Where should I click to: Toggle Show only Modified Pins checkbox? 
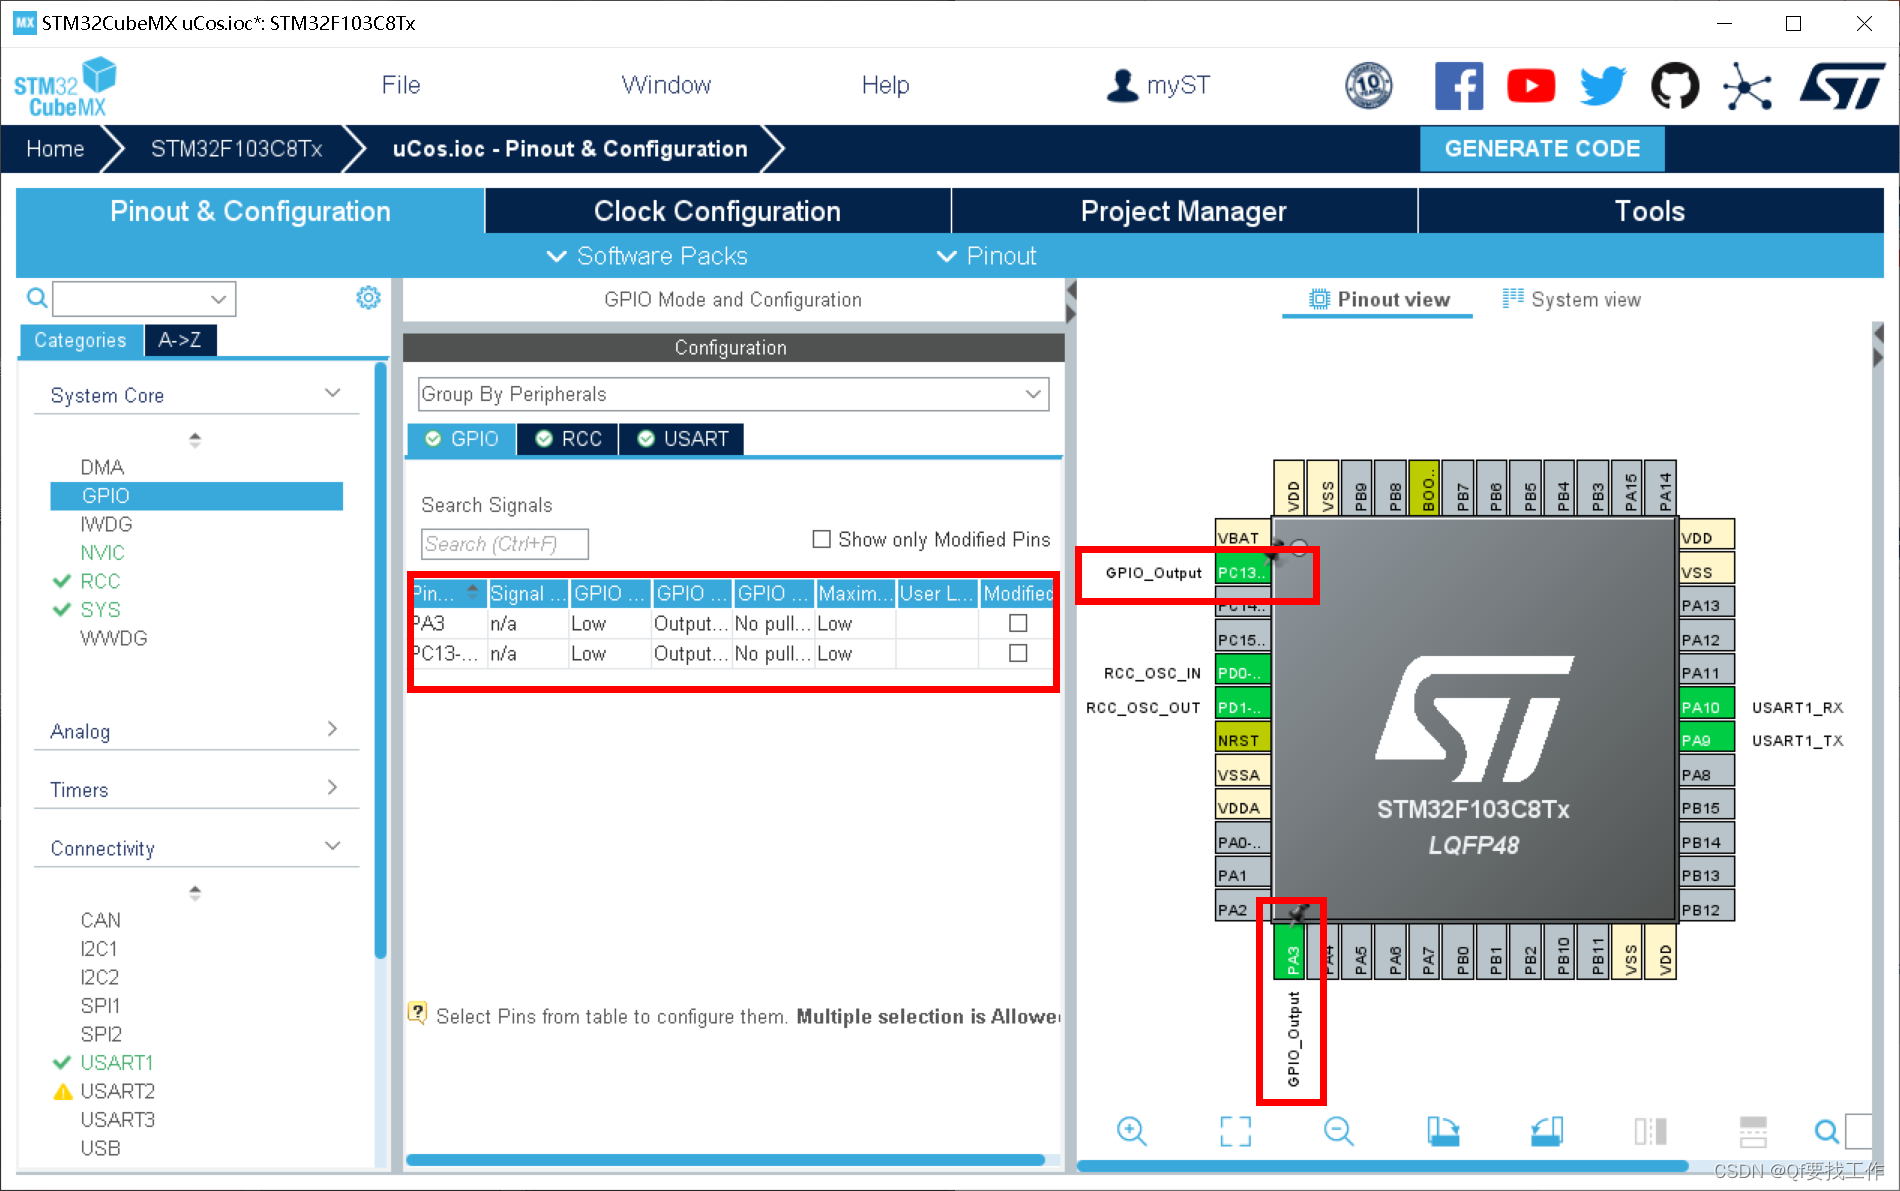822,539
